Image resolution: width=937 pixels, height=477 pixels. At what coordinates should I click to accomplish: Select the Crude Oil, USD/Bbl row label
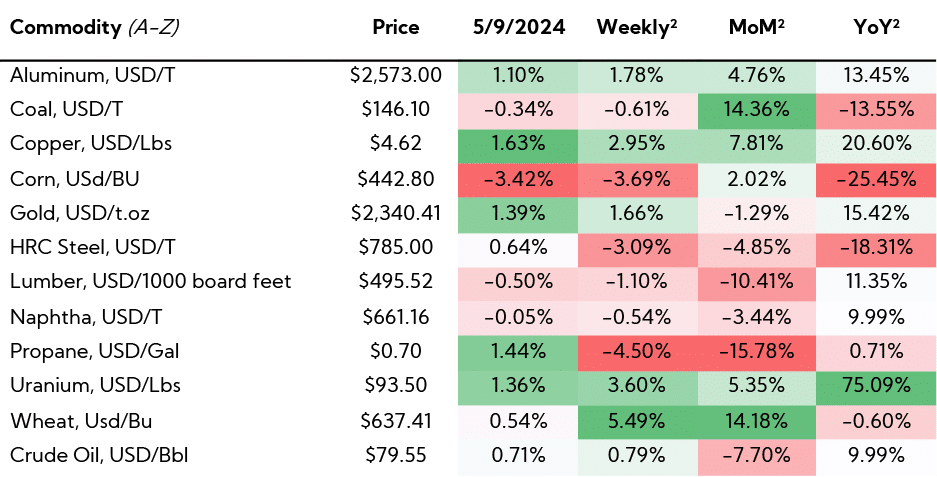[x=97, y=454]
